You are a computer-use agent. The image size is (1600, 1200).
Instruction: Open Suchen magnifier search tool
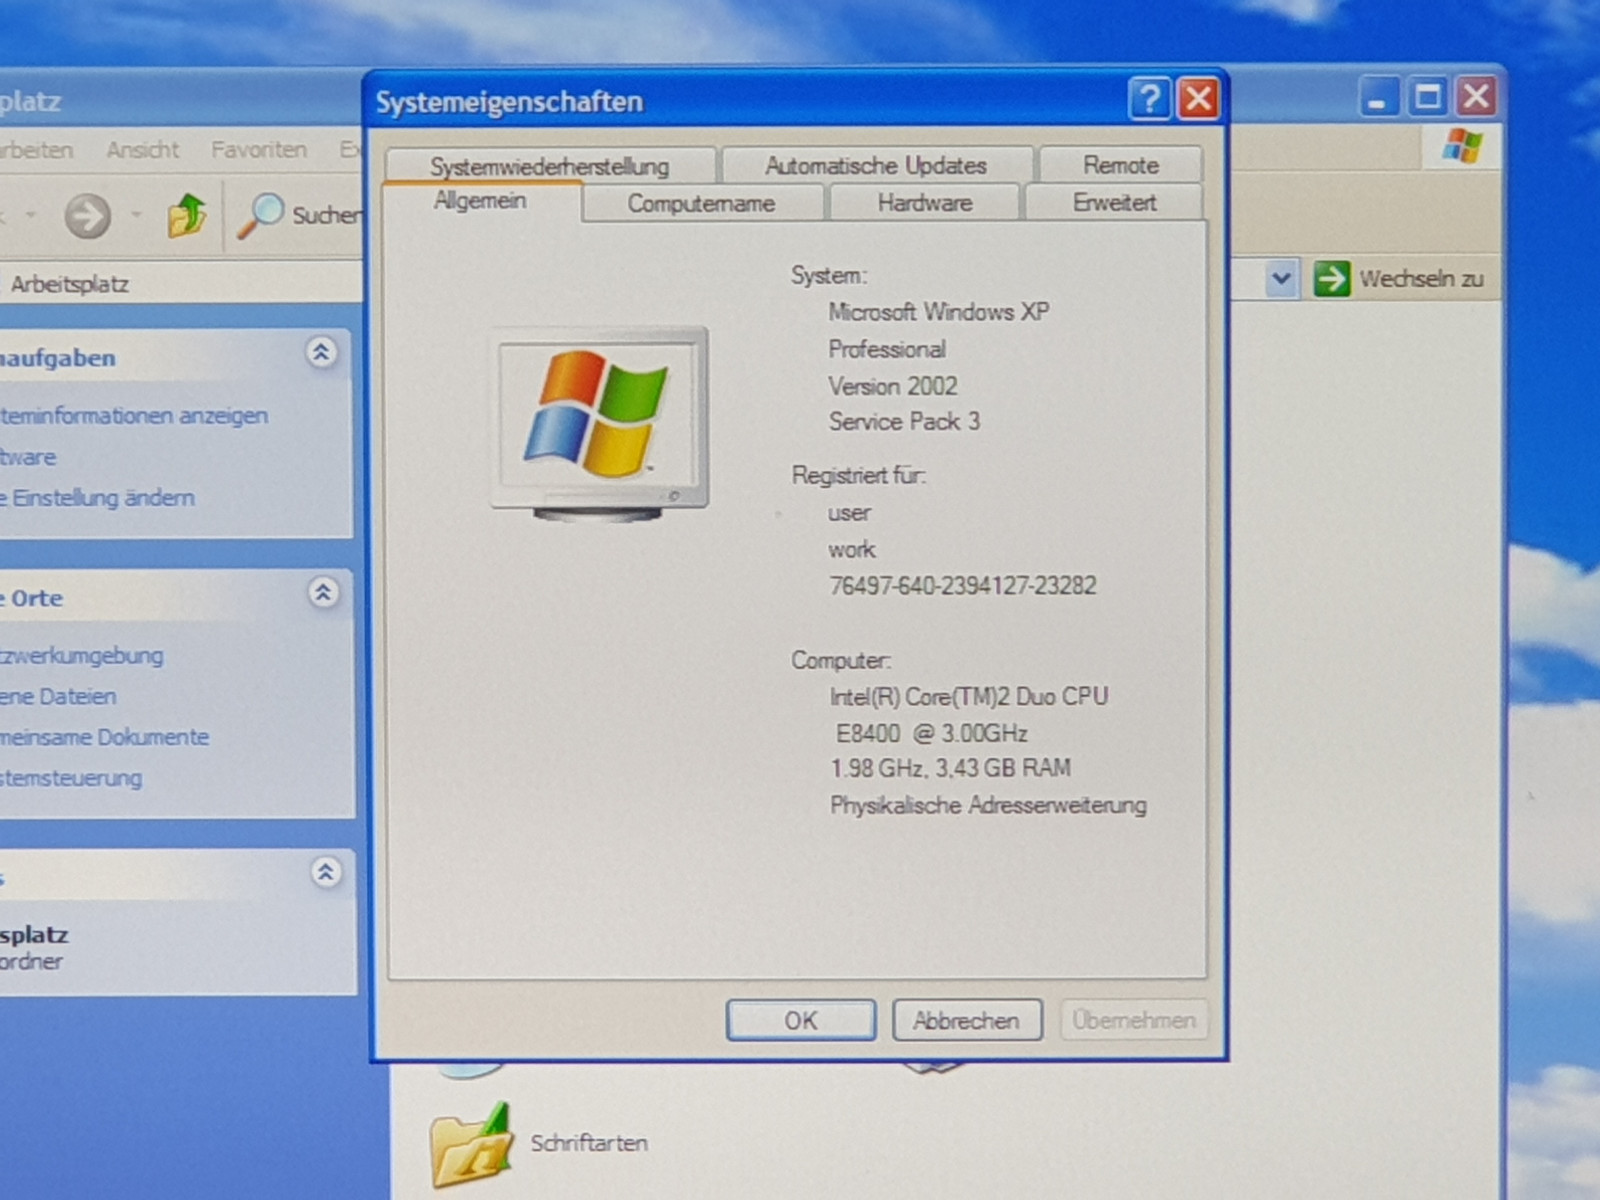point(262,215)
